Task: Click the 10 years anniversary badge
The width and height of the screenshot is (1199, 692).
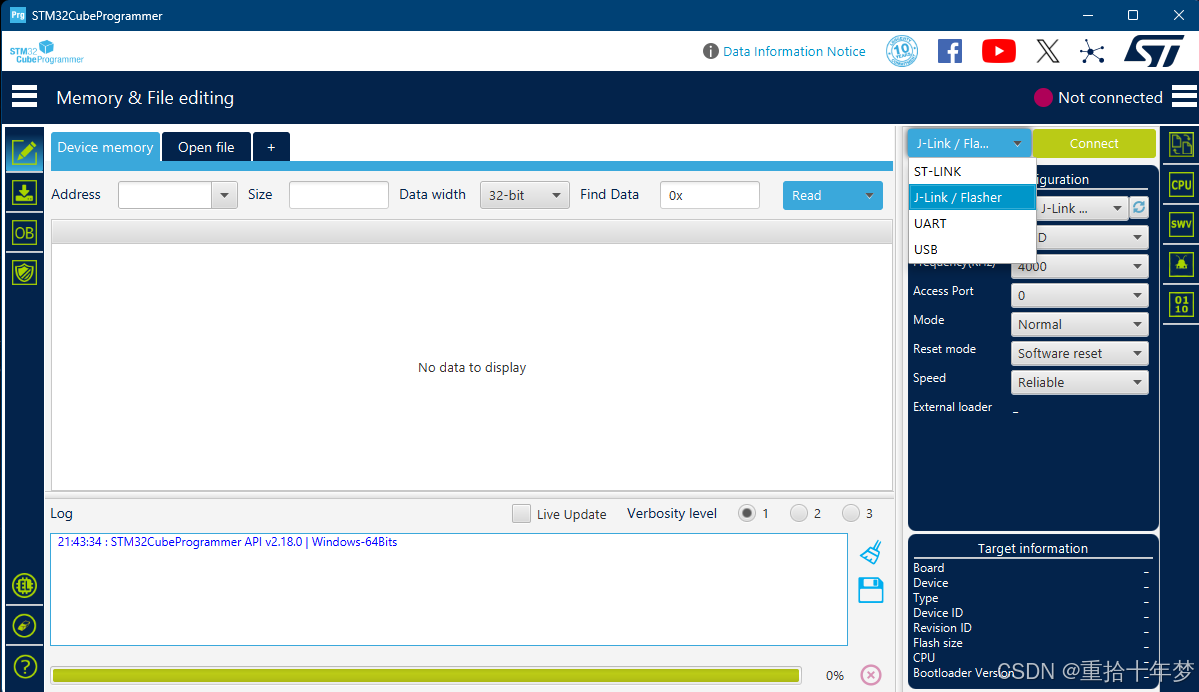Action: pos(902,51)
